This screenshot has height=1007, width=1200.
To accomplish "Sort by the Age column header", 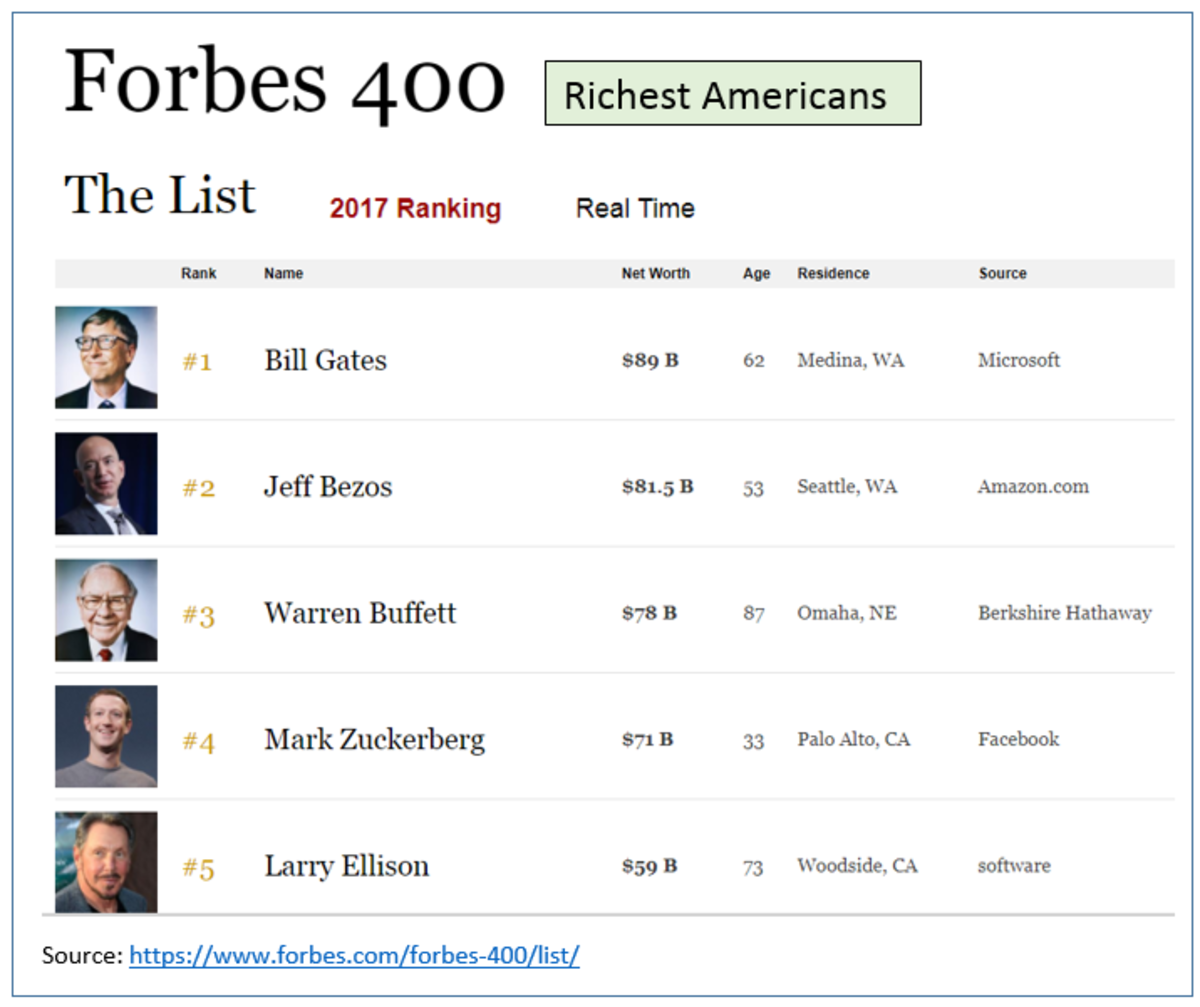I will tap(756, 273).
